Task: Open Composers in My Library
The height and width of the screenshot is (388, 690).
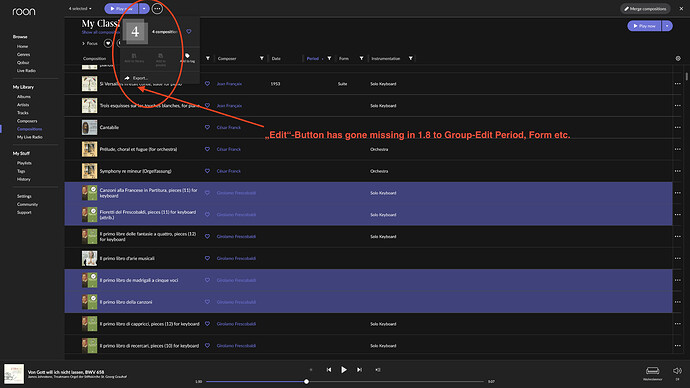Action: [27, 121]
